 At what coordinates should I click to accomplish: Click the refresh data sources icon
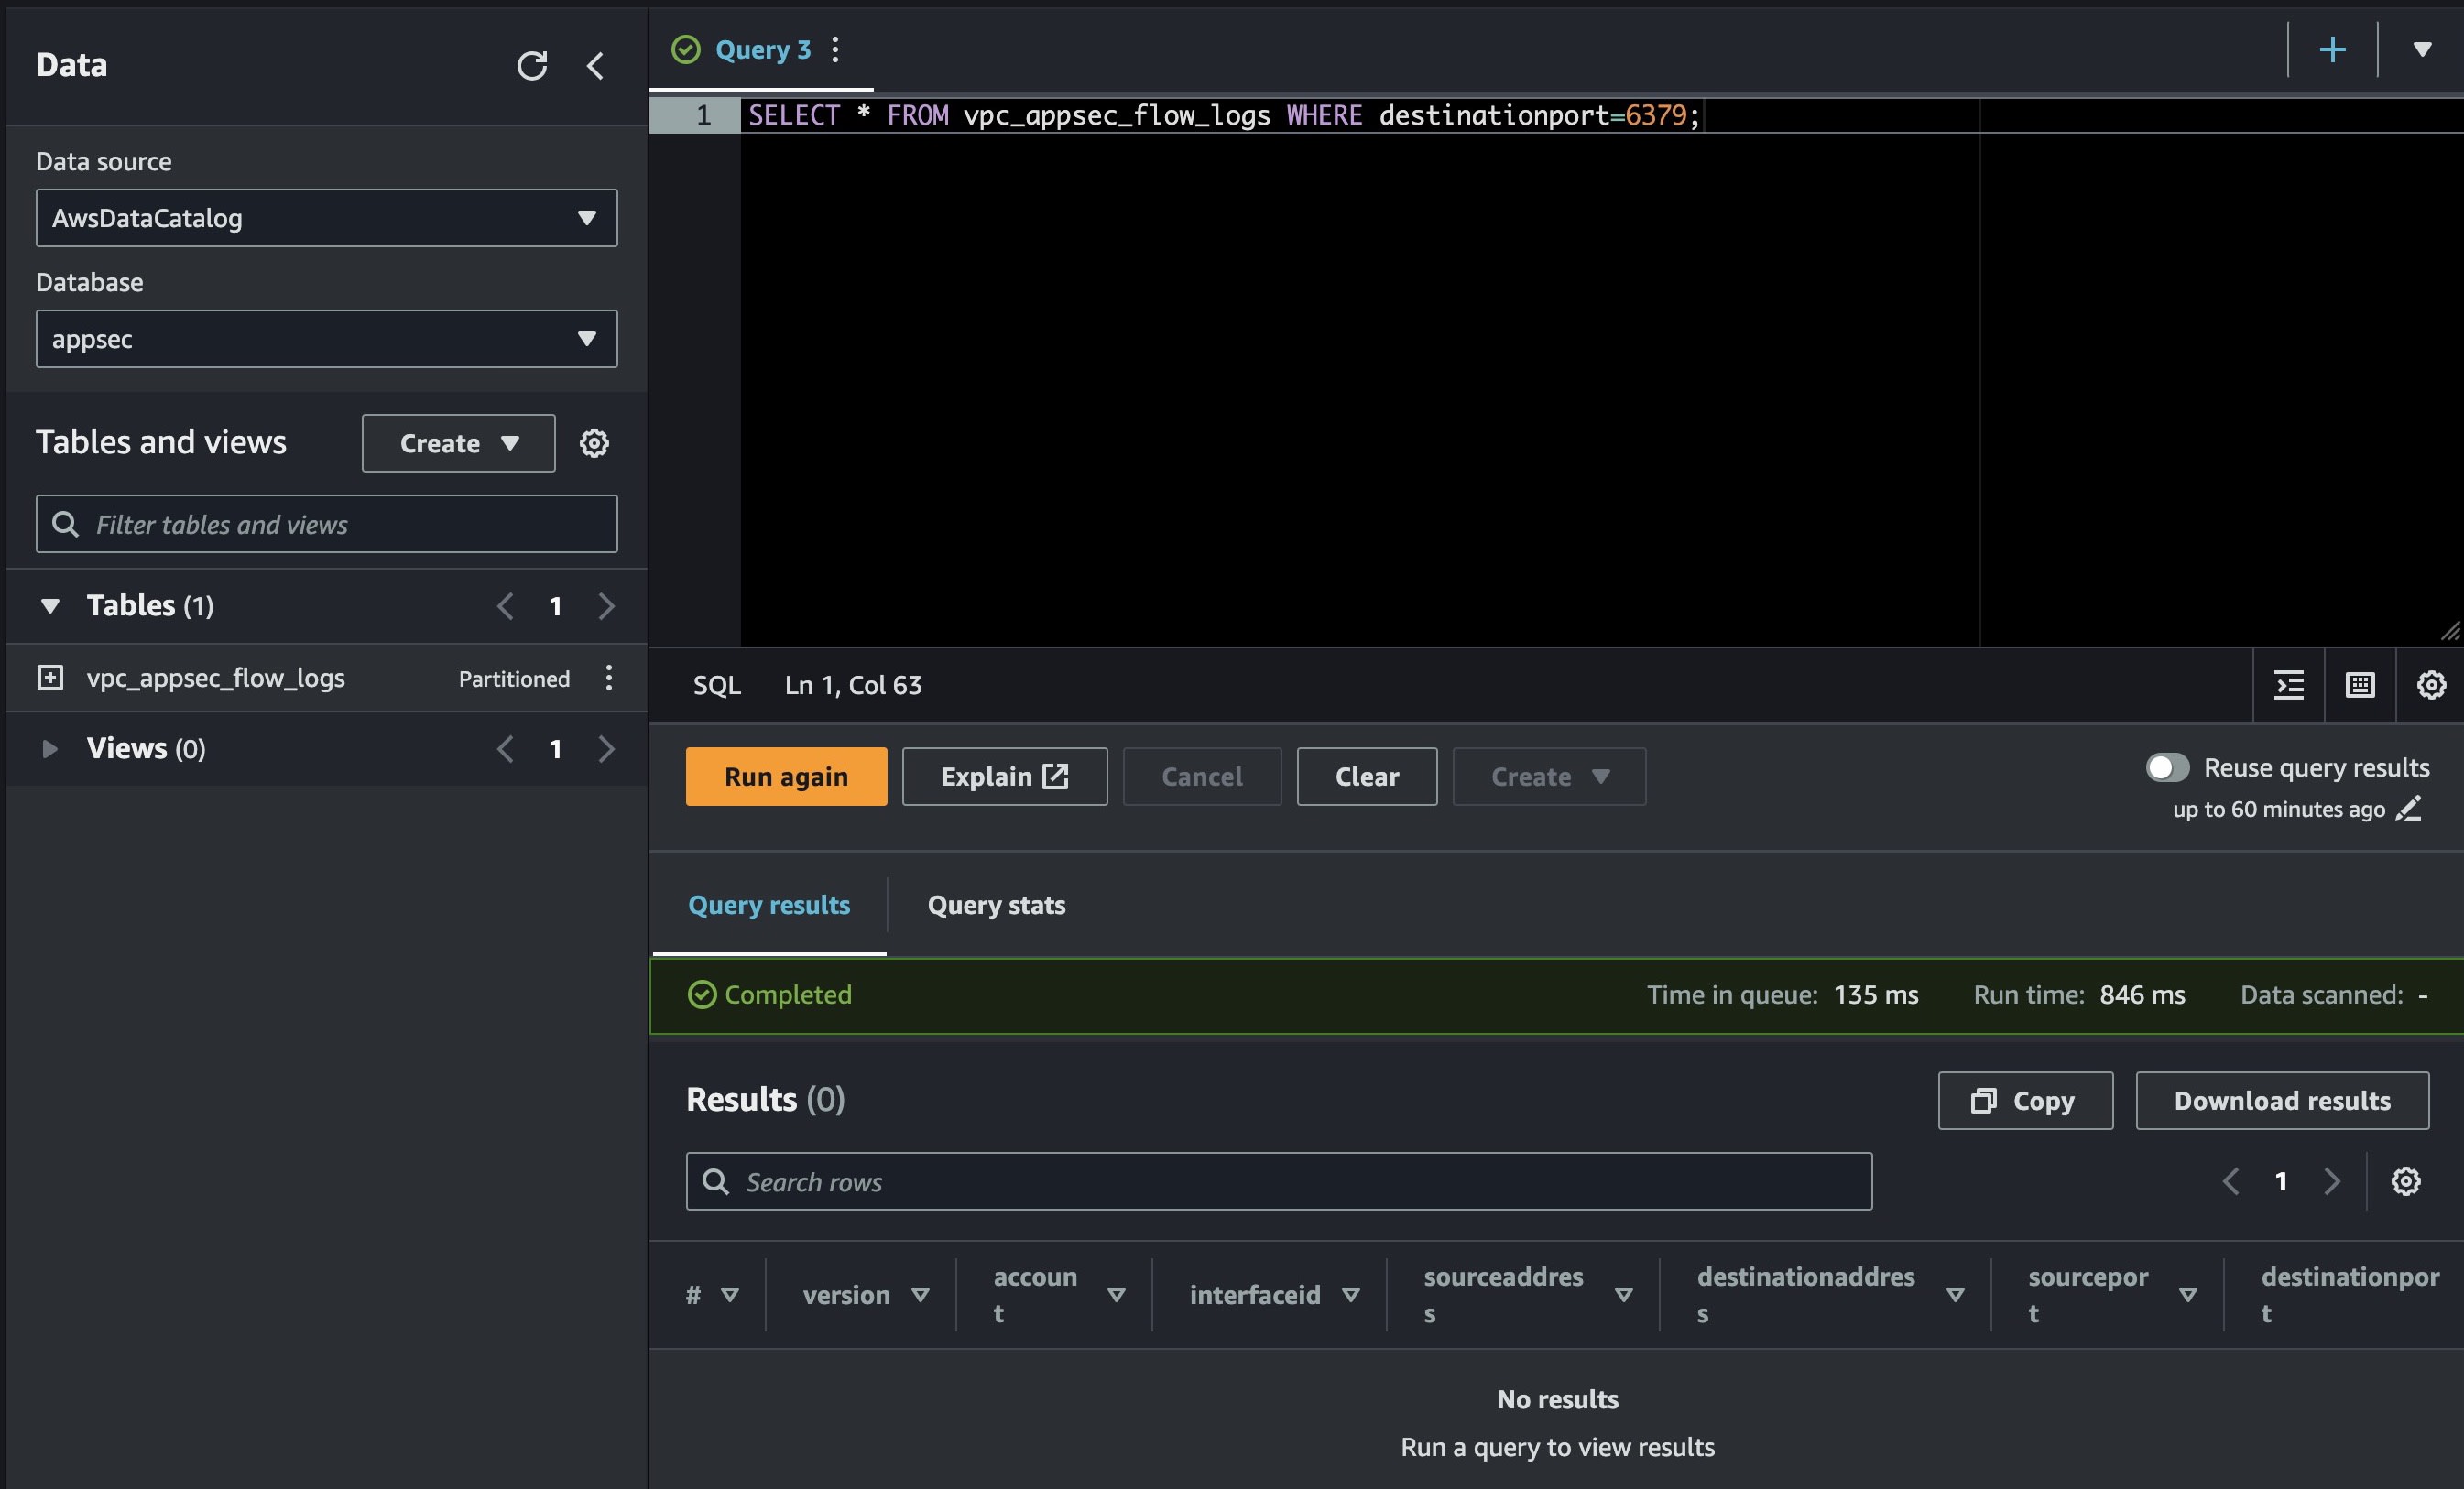click(x=531, y=63)
